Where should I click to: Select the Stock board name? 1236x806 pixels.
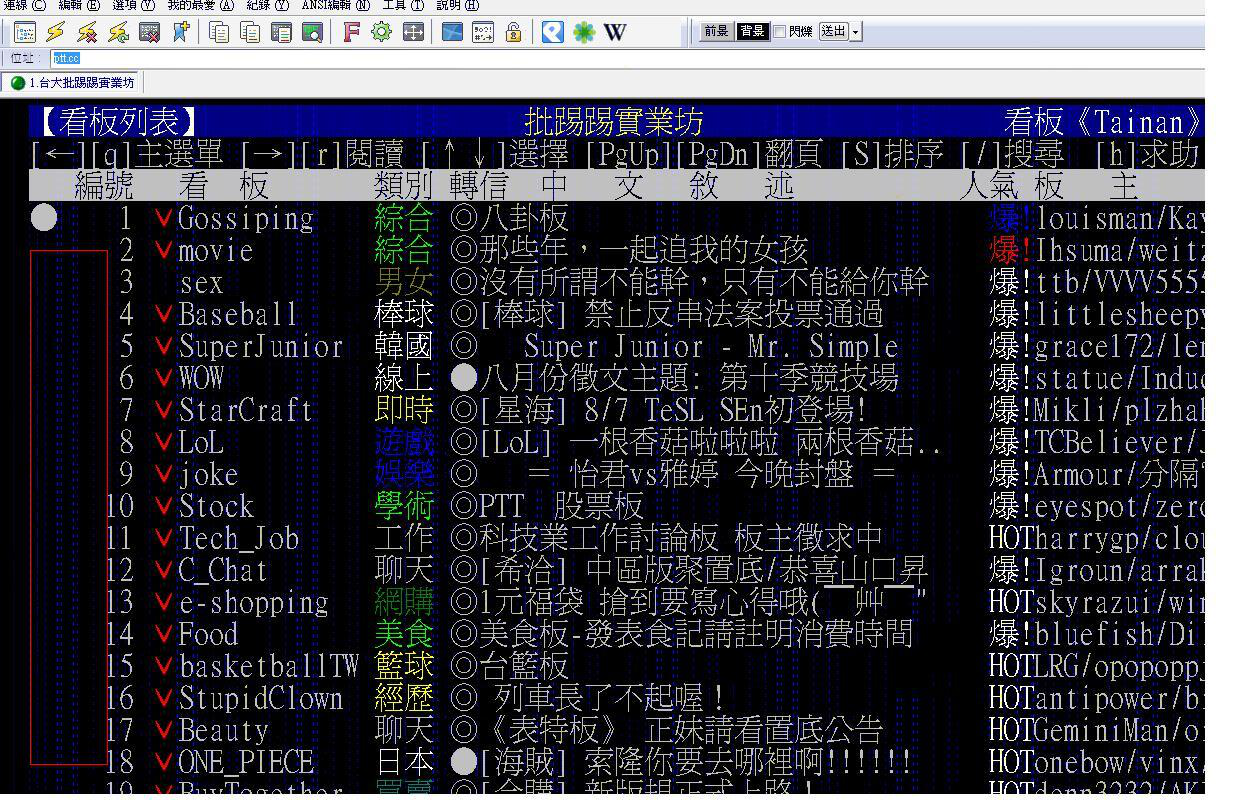pyautogui.click(x=216, y=507)
